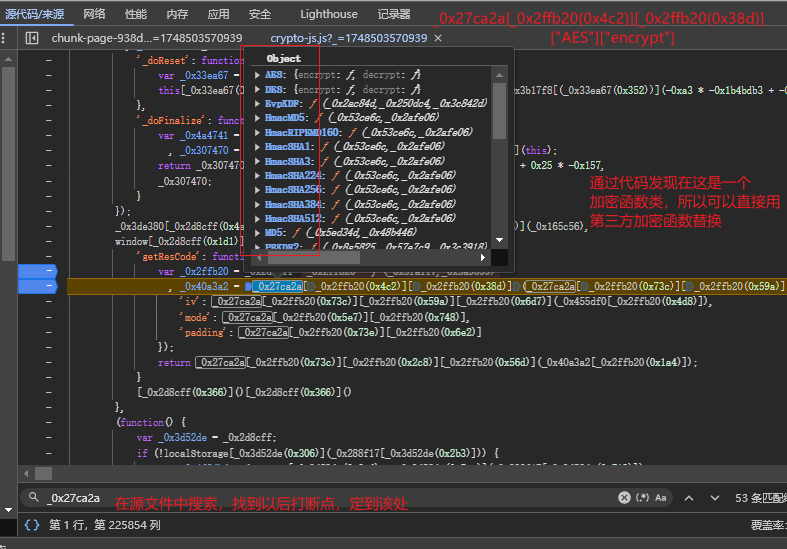Open the 应用 panel tab
This screenshot has height=549, width=787.
(x=218, y=14)
